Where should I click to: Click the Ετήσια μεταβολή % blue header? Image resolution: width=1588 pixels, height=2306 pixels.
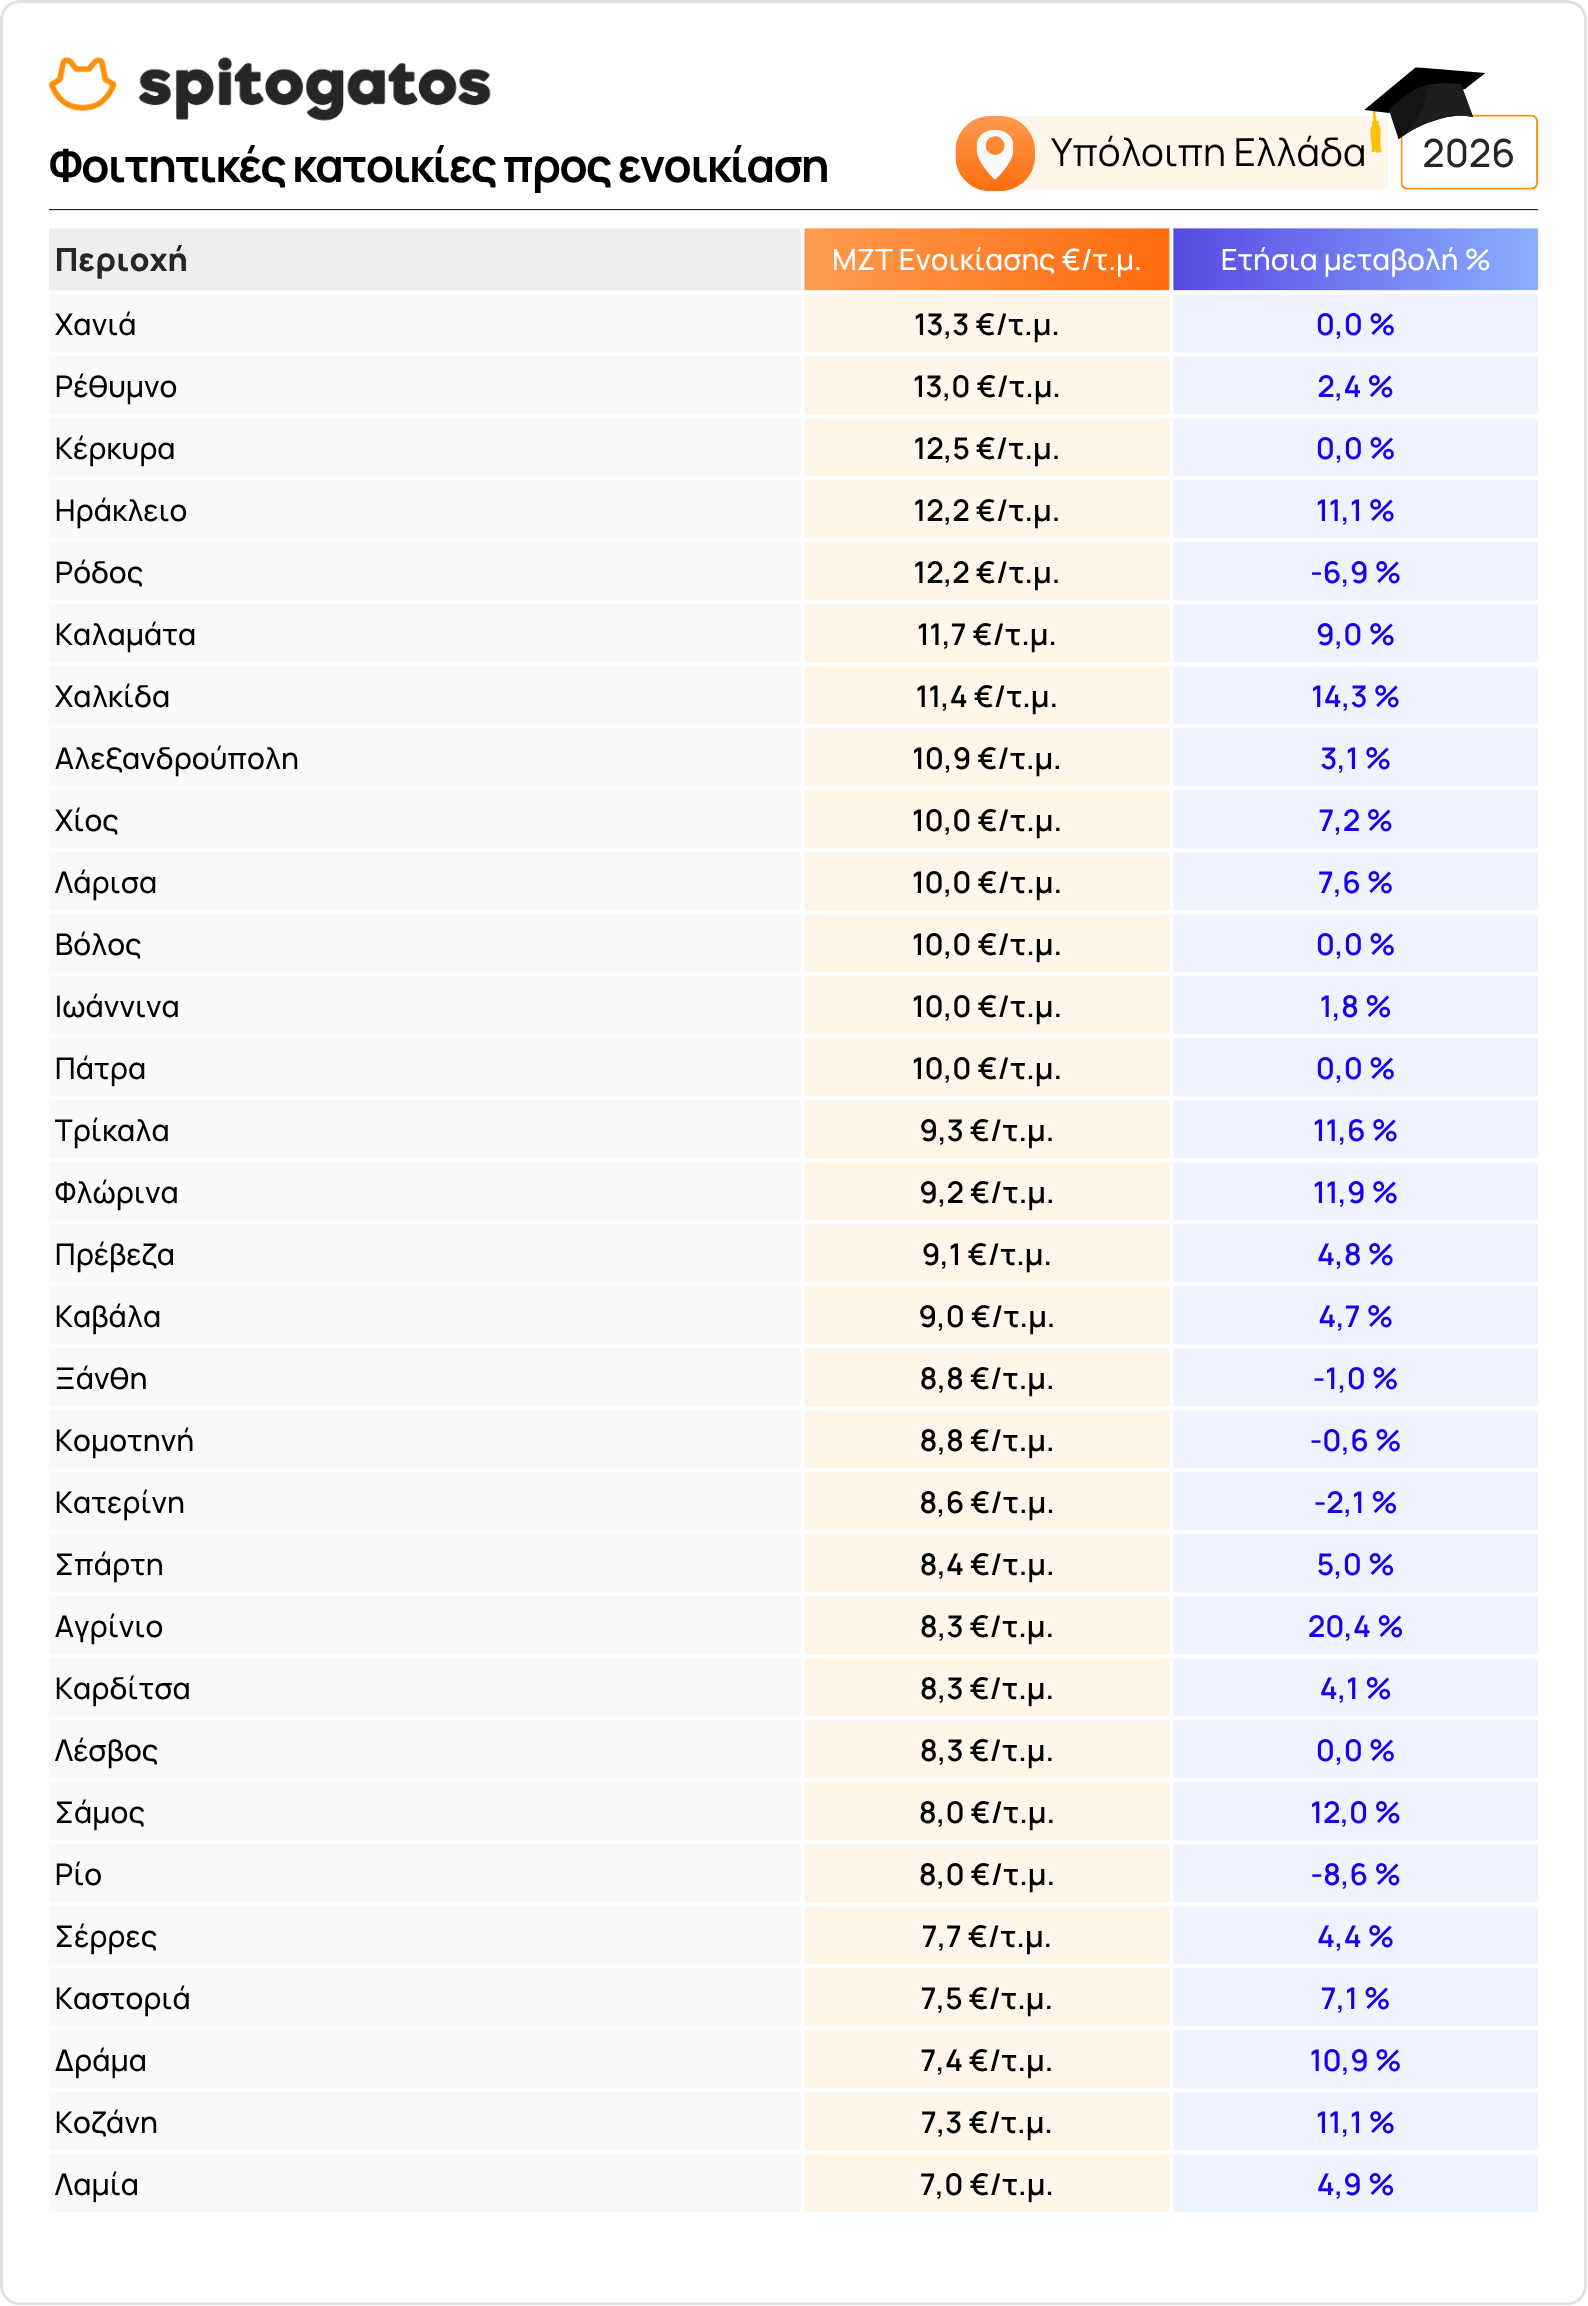(1355, 260)
